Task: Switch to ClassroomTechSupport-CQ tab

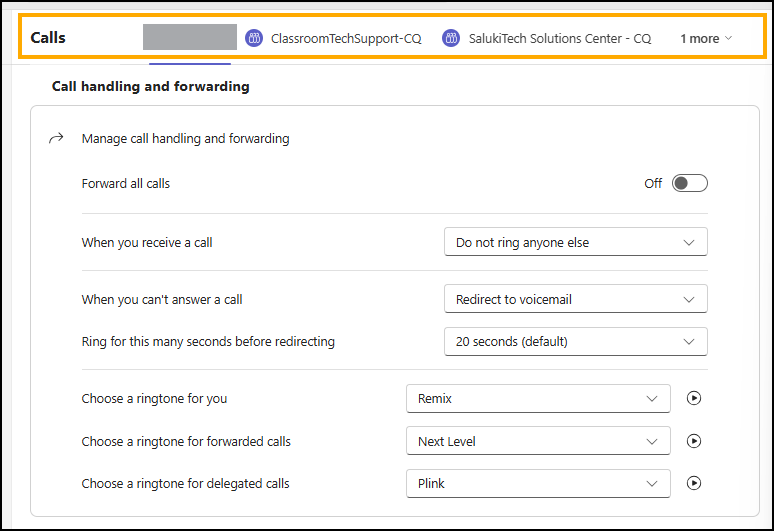Action: point(334,38)
